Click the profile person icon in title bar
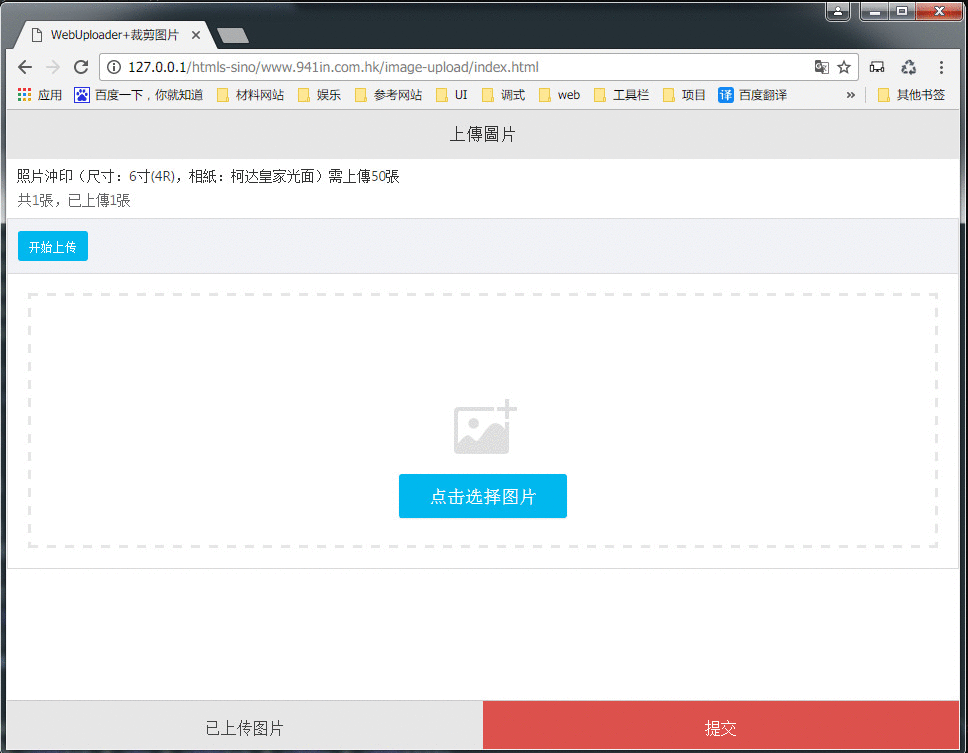Viewport: 968px width, 753px height. click(x=837, y=10)
